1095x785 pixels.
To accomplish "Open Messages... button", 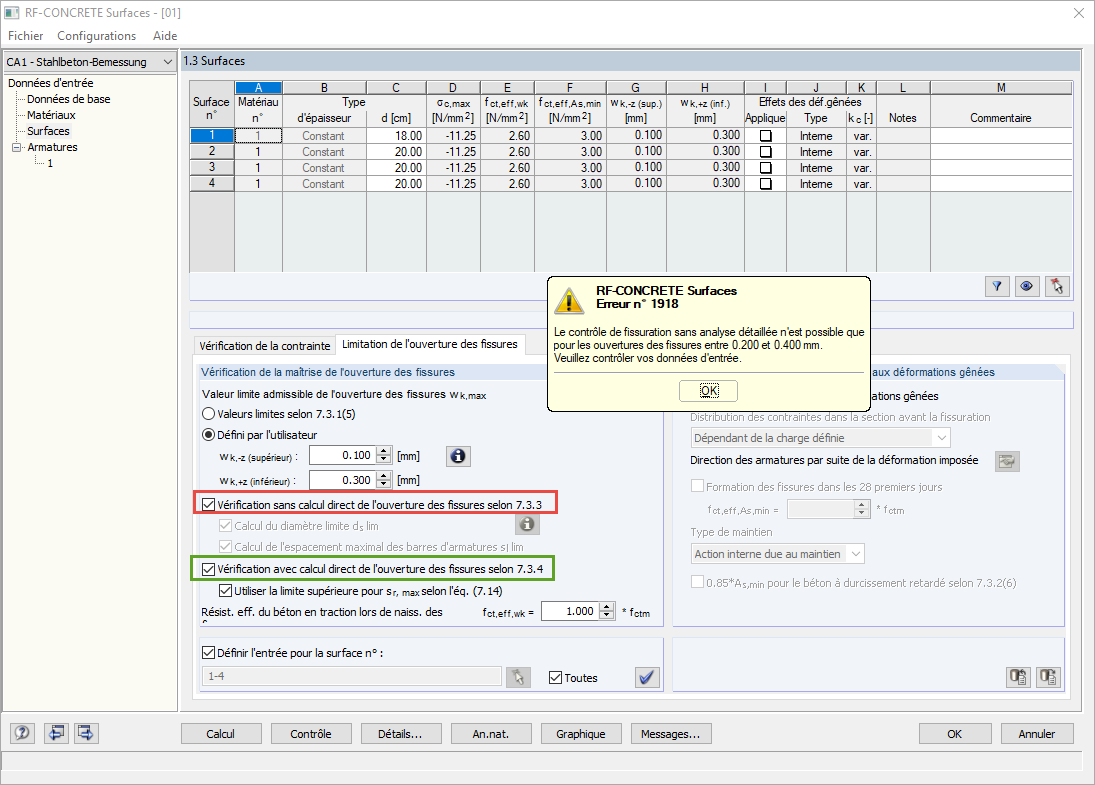I will coord(670,734).
